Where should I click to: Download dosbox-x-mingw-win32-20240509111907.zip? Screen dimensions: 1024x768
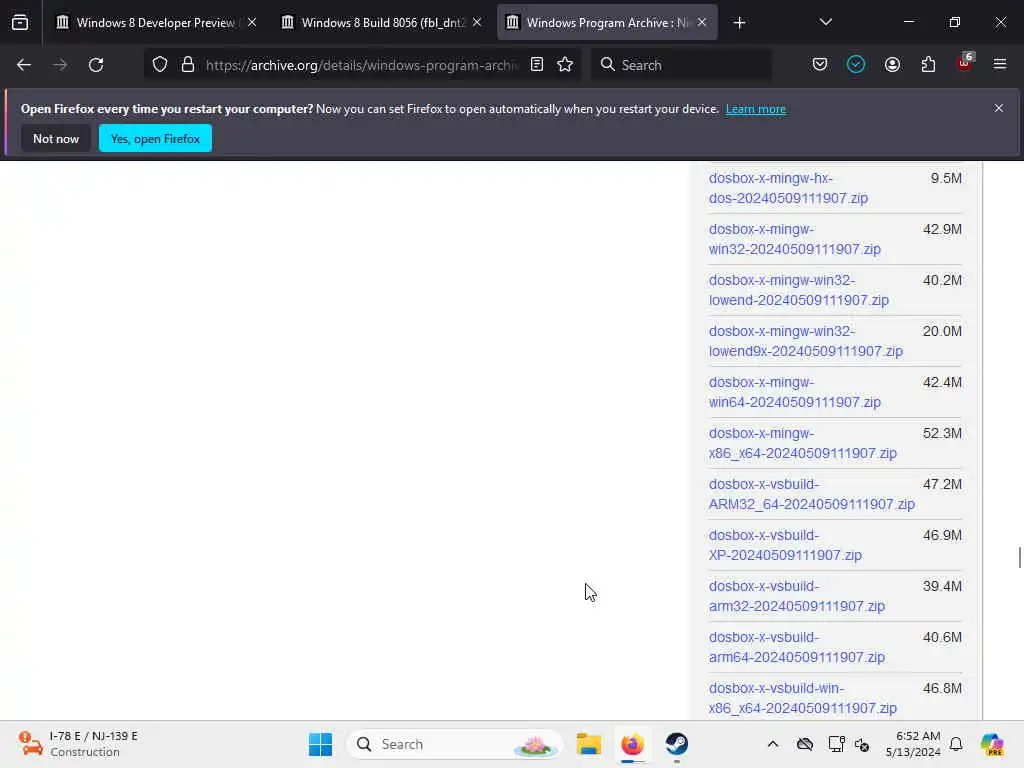795,239
